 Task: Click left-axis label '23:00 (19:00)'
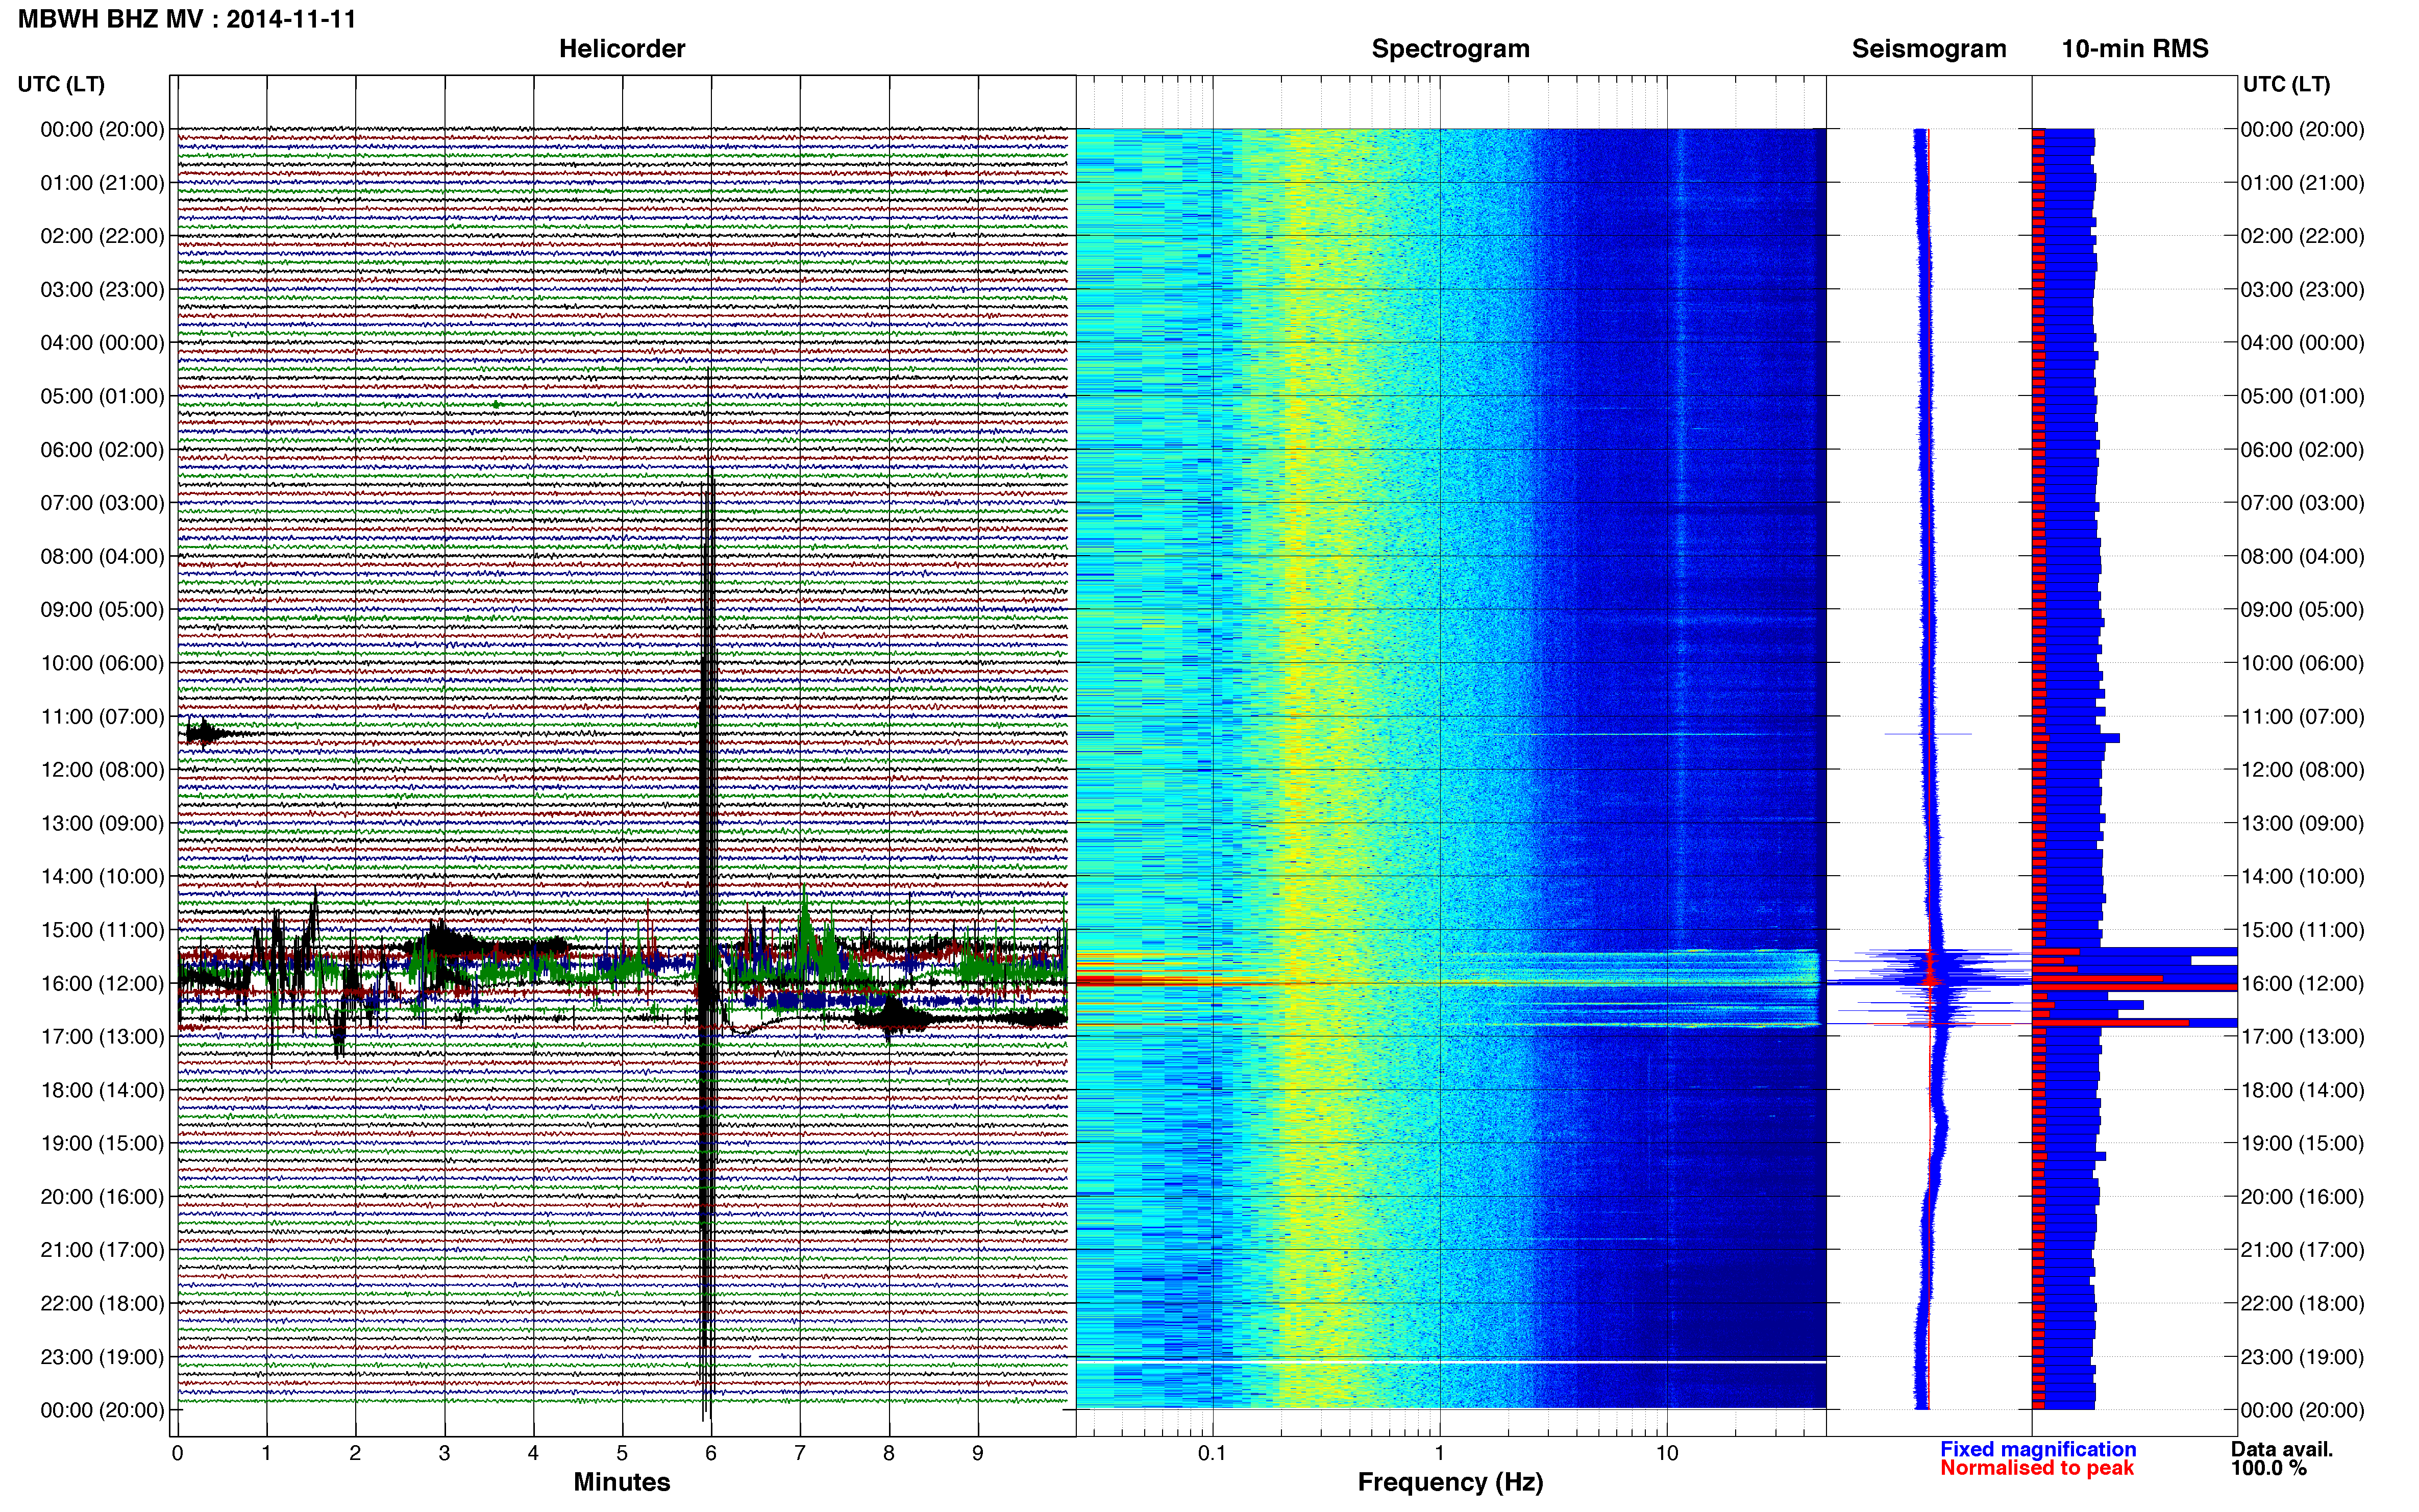(x=102, y=1357)
